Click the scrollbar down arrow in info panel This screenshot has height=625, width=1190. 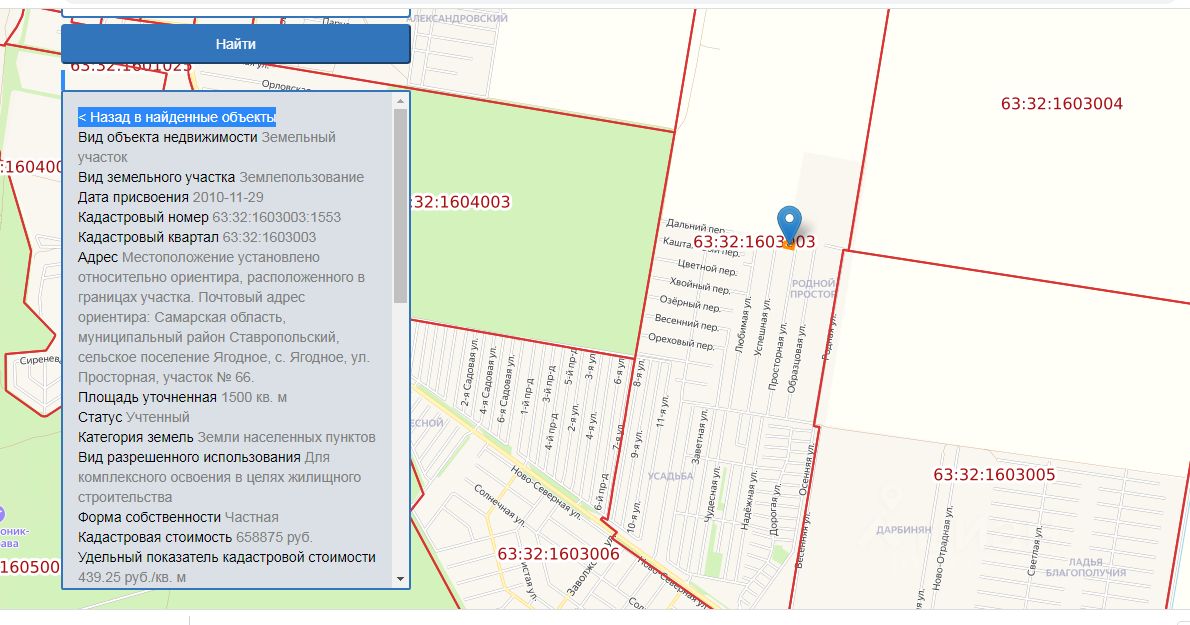pos(400,579)
